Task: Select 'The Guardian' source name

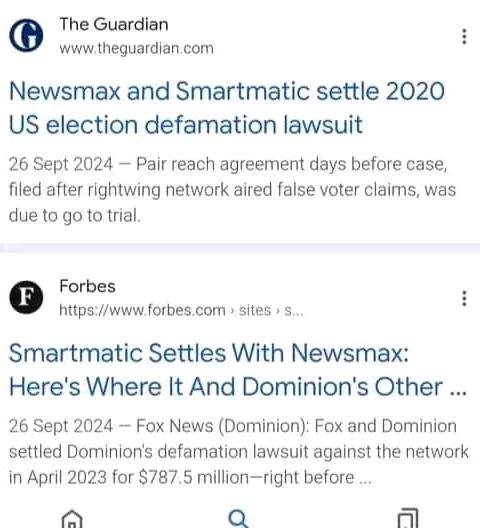Action: 114,25
